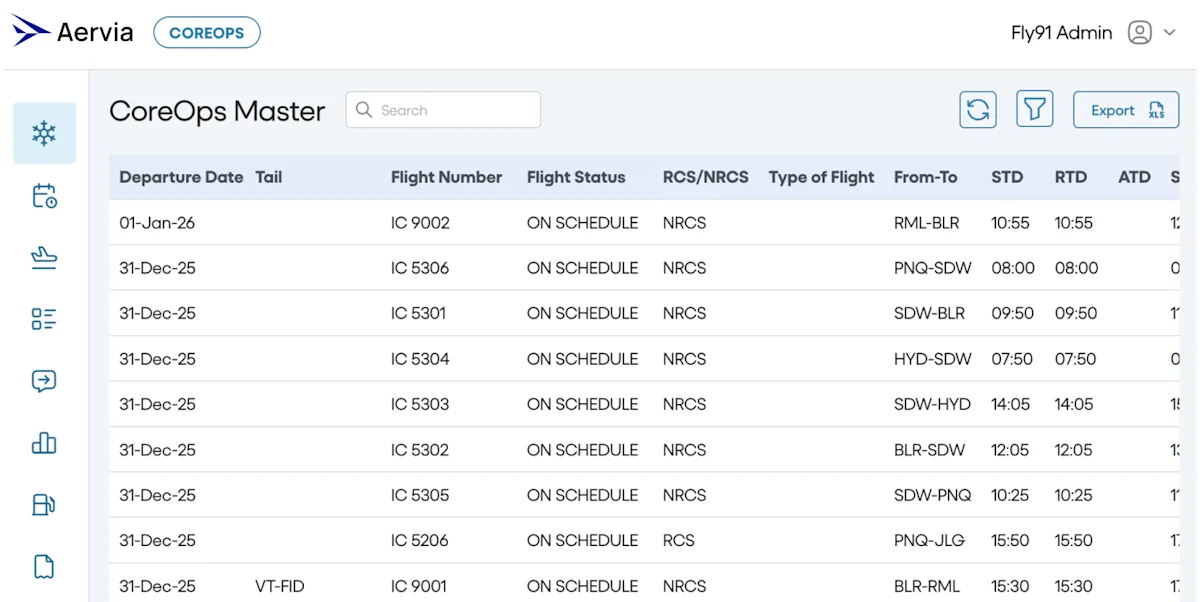Select flight number IC 5306
1200x602 pixels.
point(420,268)
